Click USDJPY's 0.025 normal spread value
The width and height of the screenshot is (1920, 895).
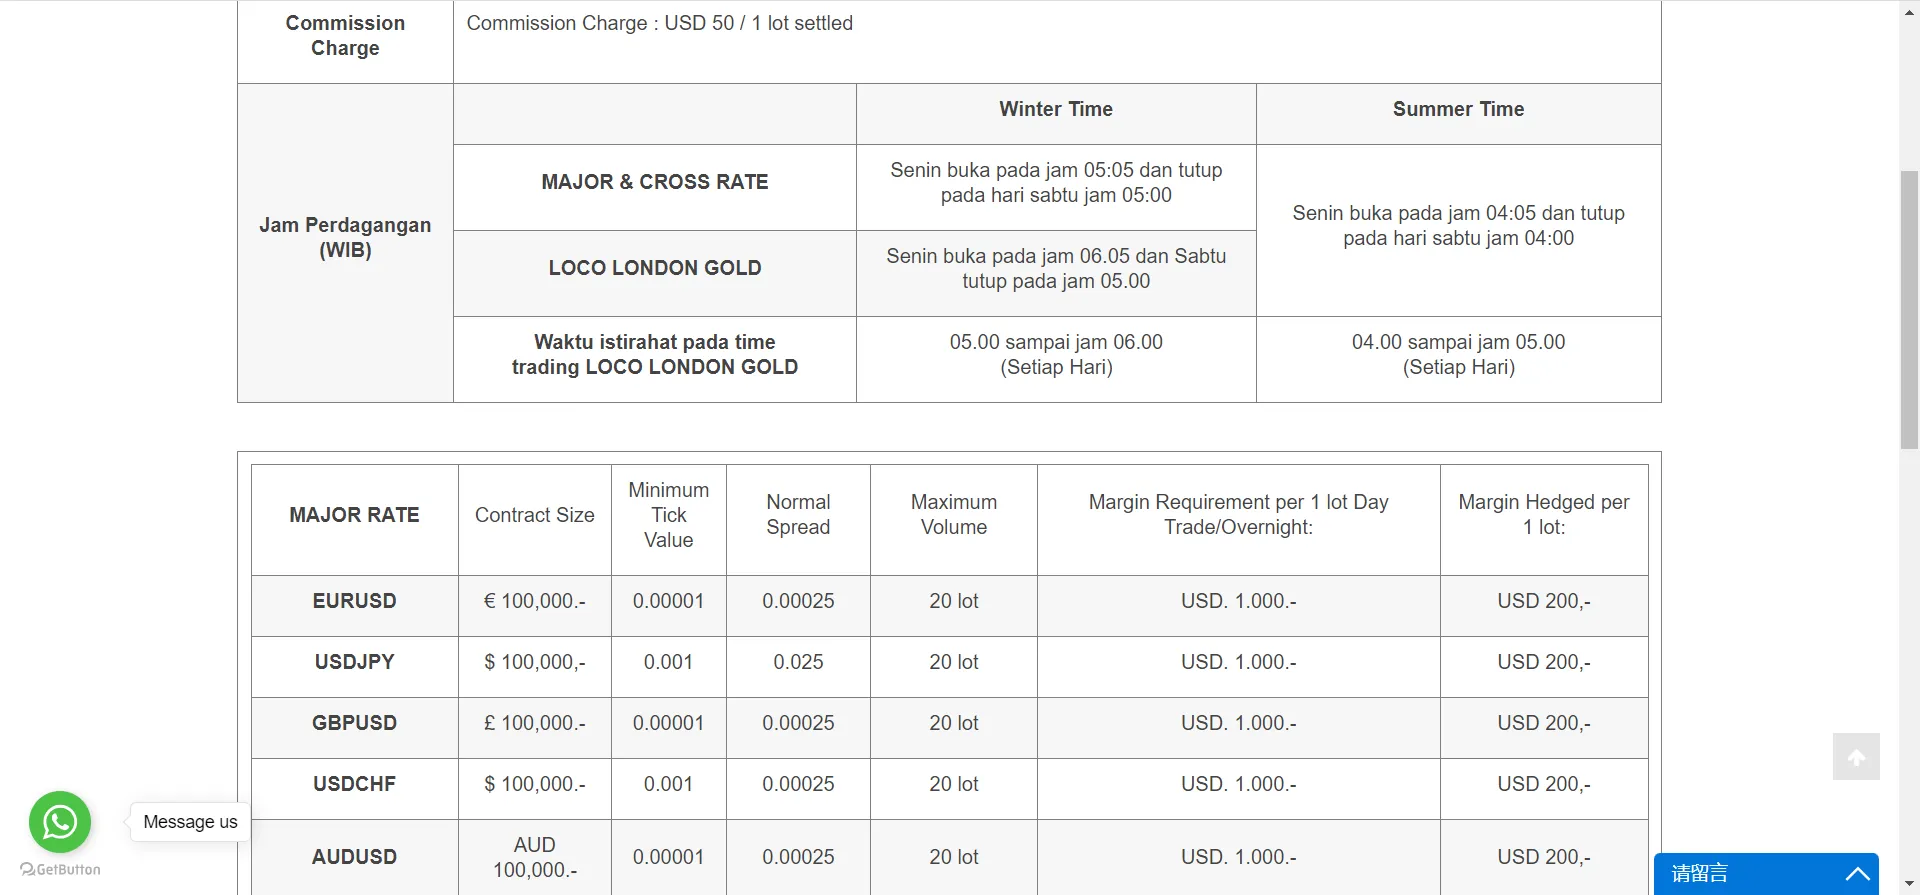click(x=798, y=662)
